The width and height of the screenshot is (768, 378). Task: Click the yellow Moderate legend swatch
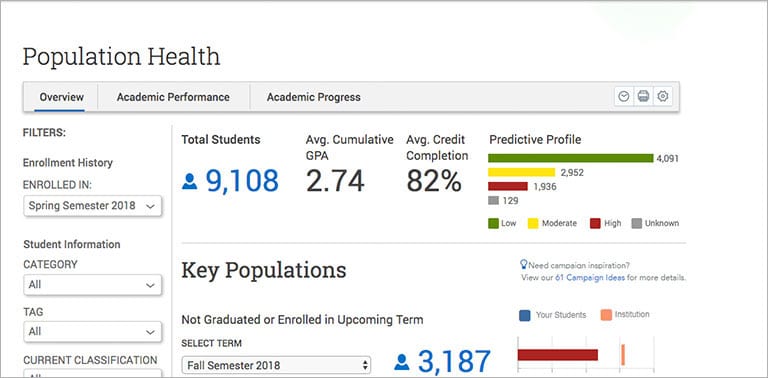[533, 223]
